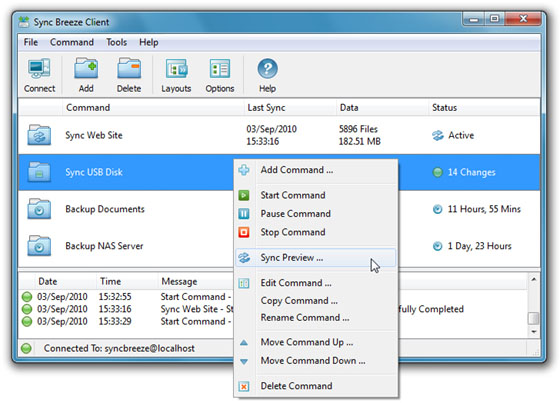
Task: Open the Help menu in menu bar
Action: (149, 42)
